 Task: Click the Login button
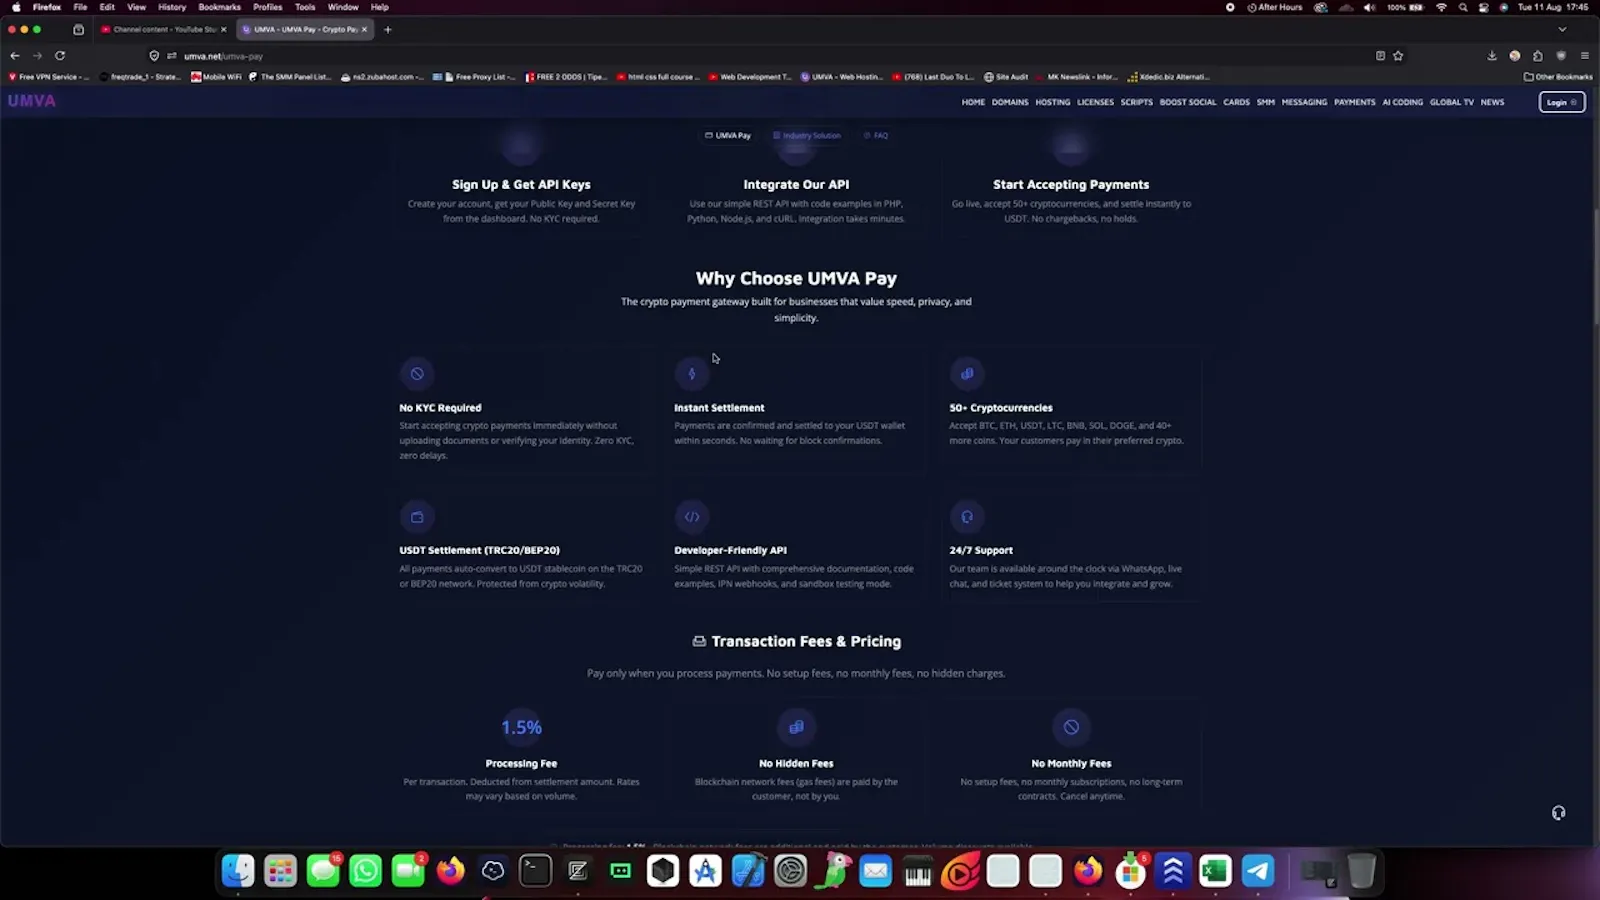coord(1561,102)
